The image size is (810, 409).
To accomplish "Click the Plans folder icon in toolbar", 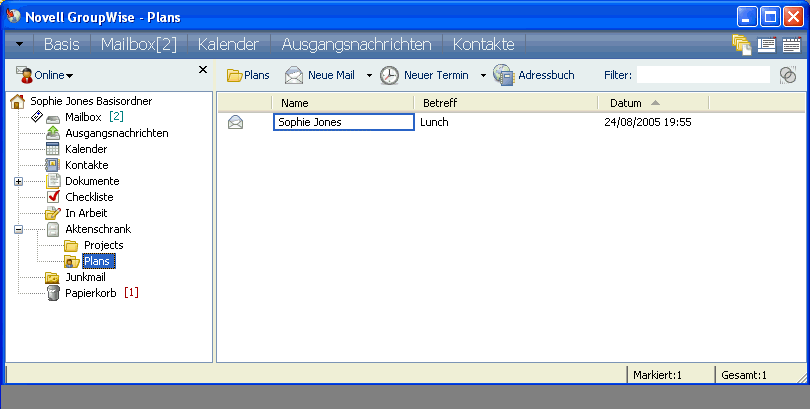I will click(x=235, y=75).
